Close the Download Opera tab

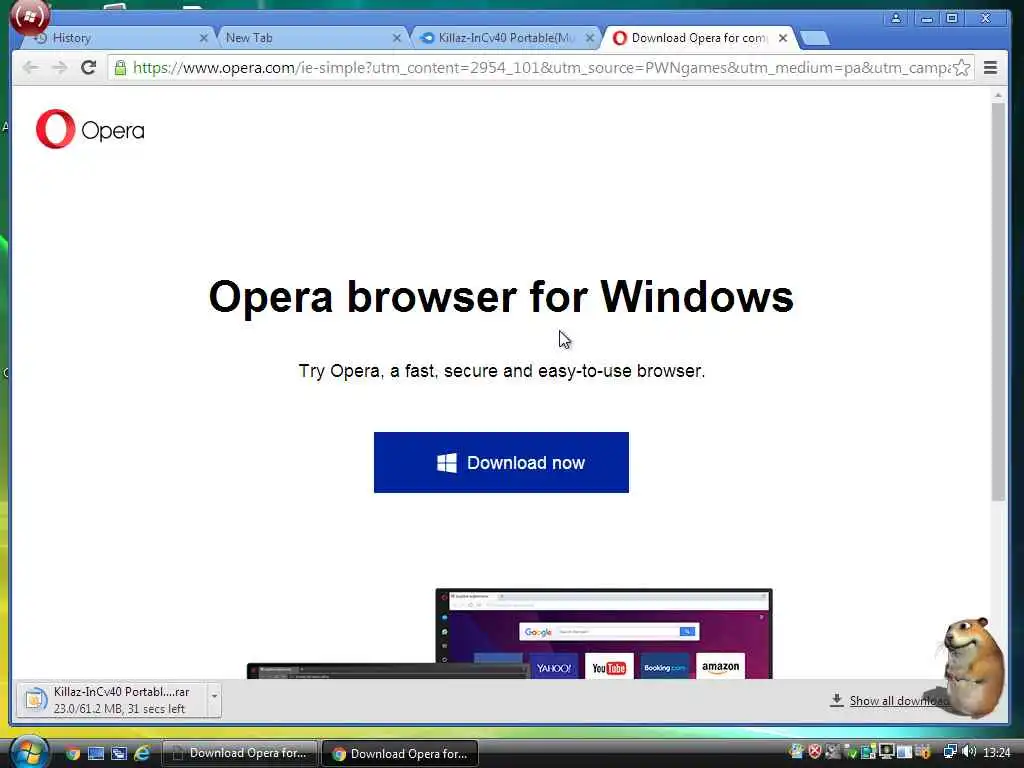click(782, 38)
